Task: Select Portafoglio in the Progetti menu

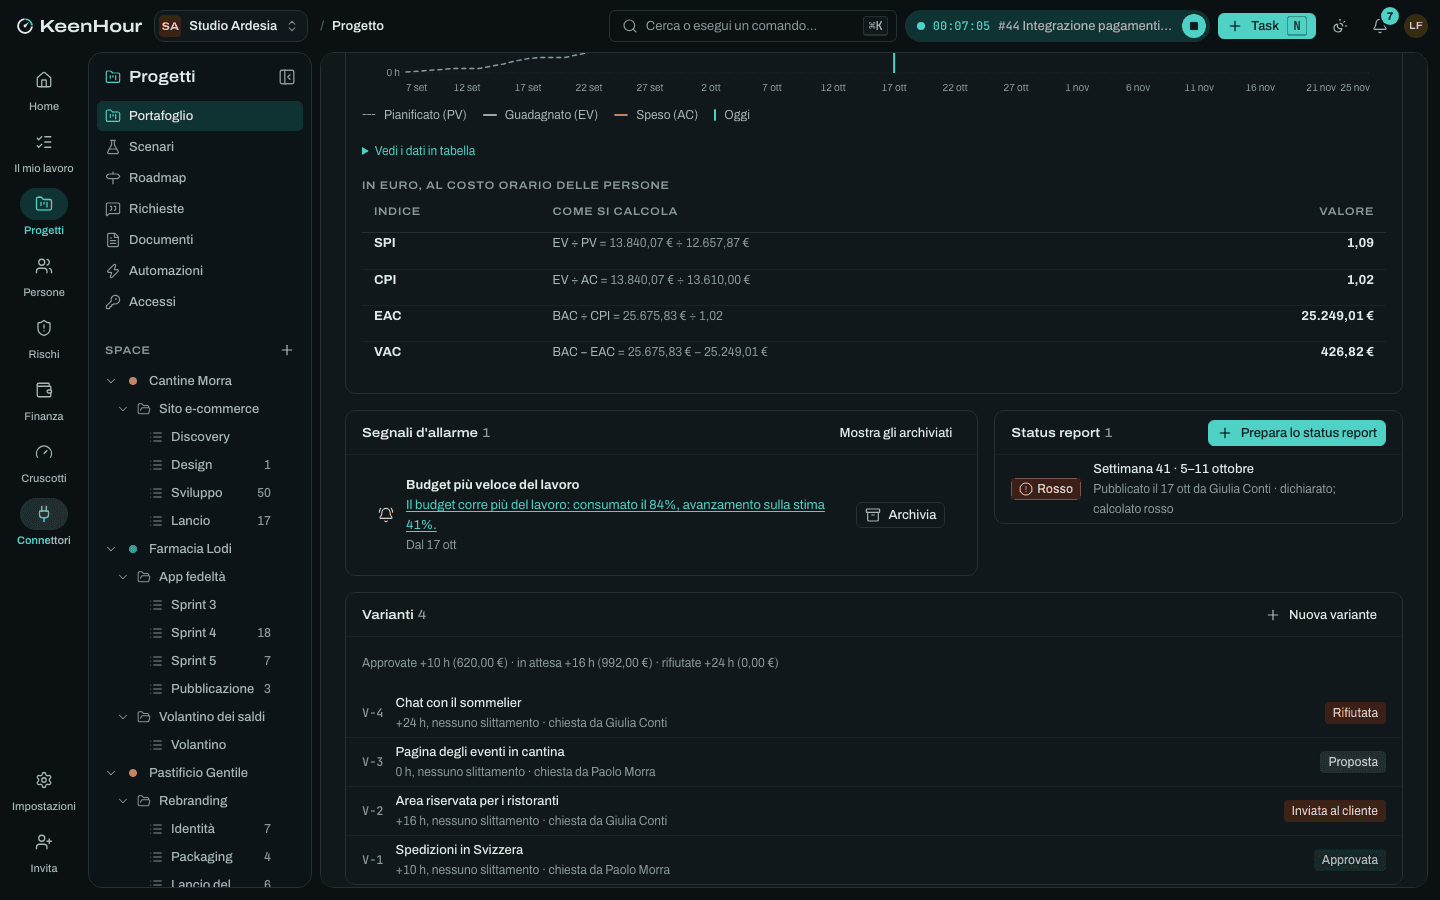Action: [x=200, y=116]
